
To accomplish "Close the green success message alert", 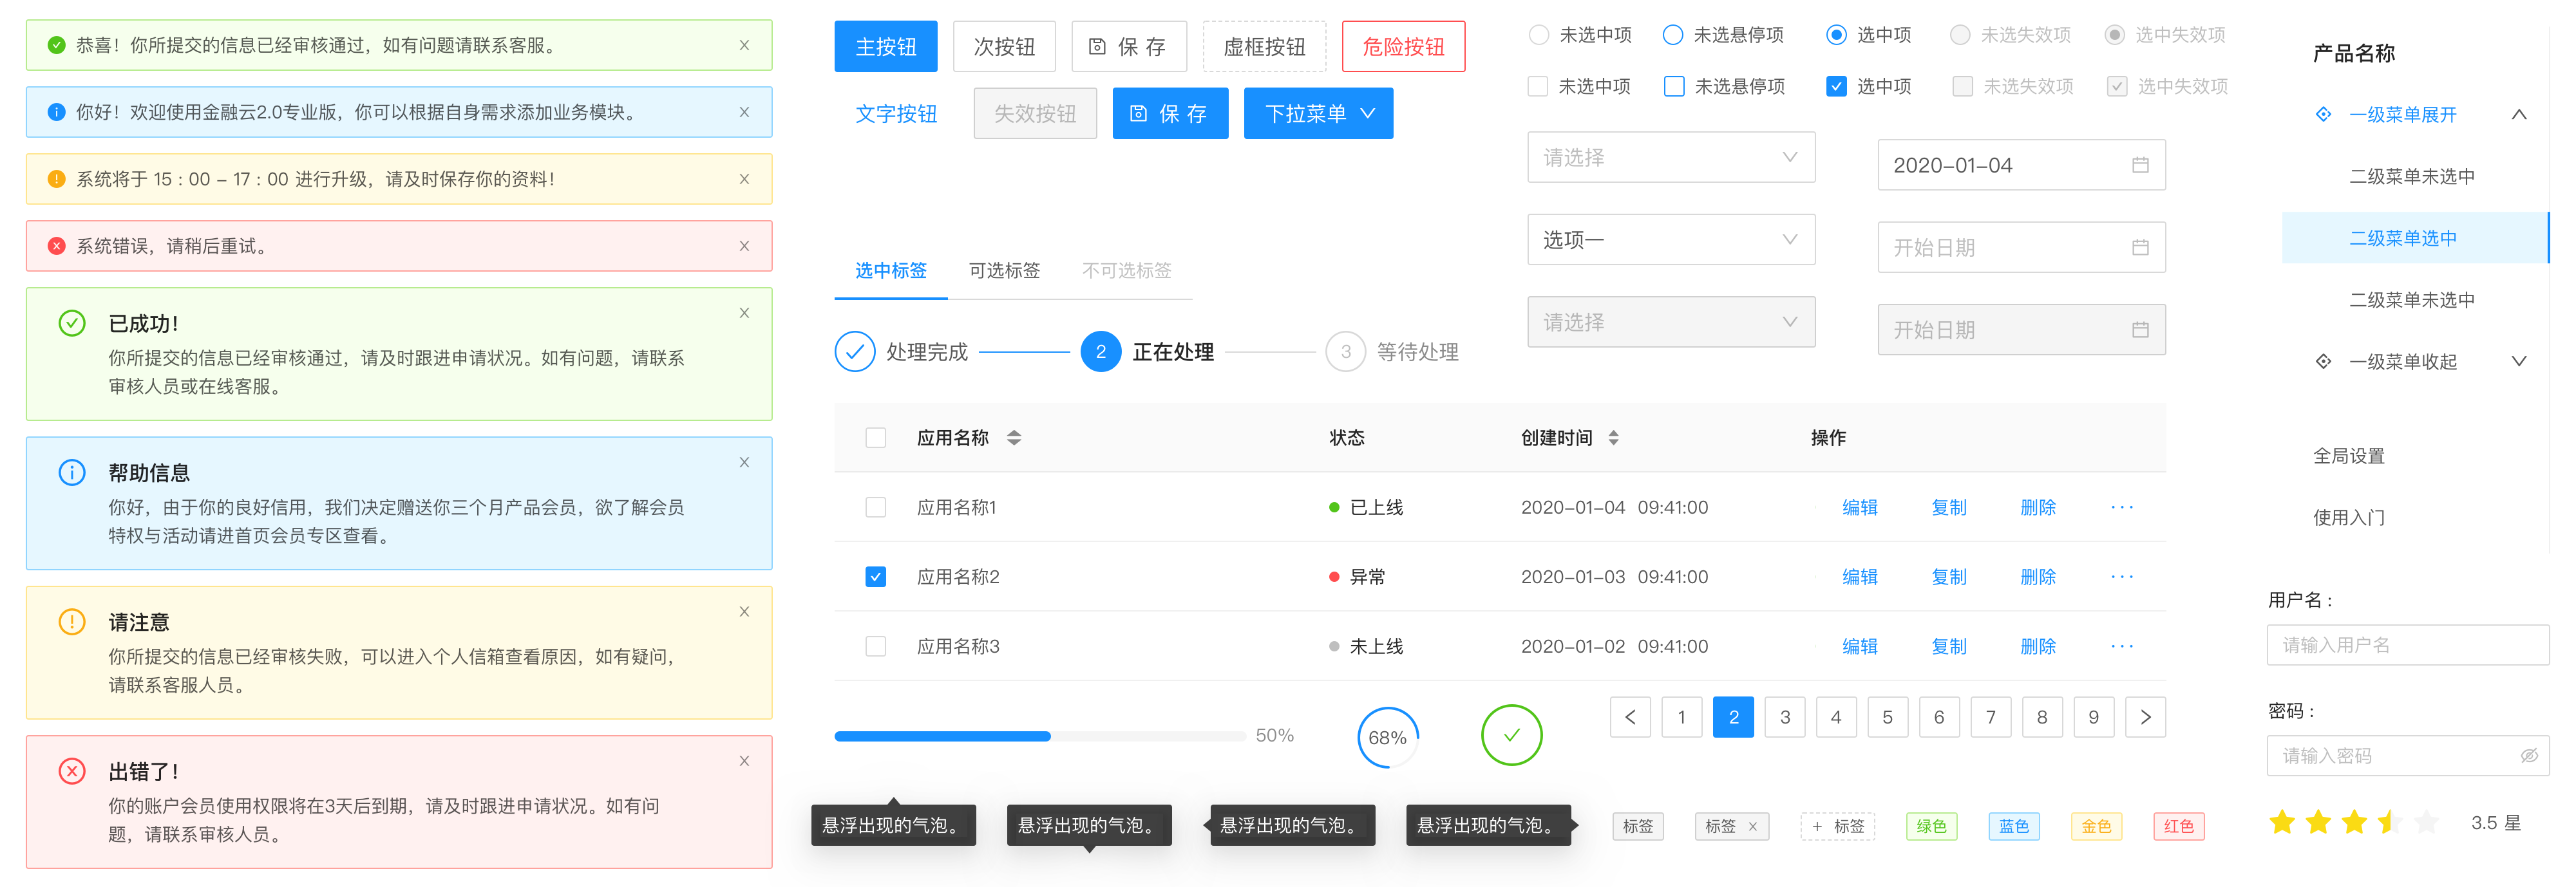I will point(744,45).
